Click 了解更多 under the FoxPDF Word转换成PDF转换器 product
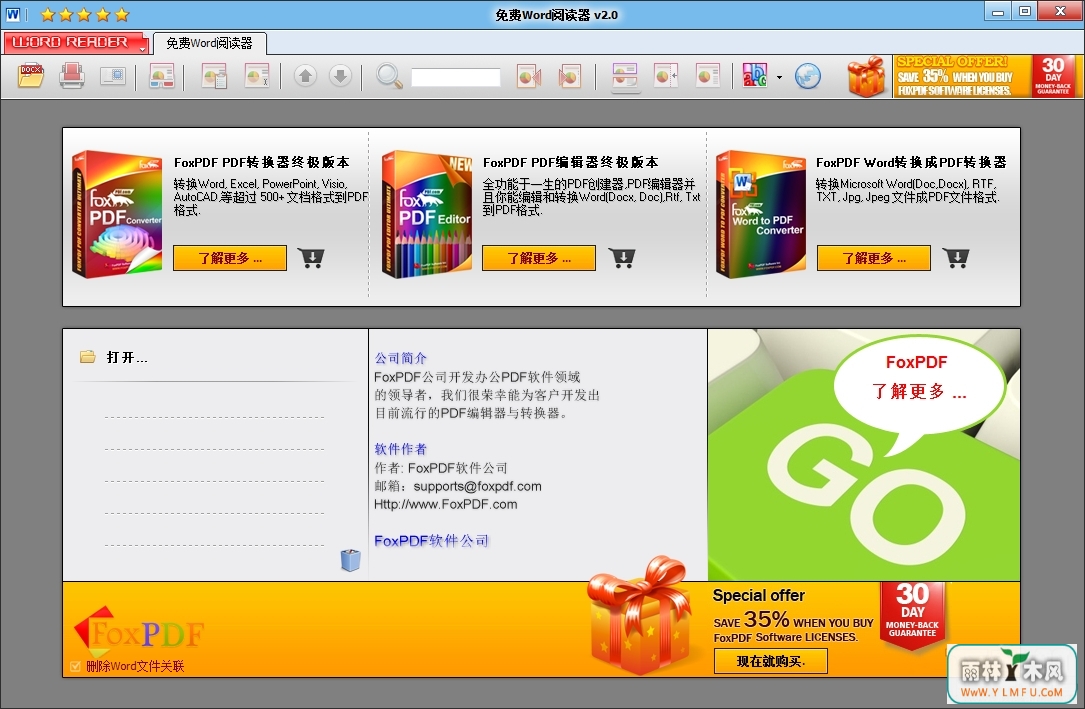The image size is (1085, 709). point(874,258)
